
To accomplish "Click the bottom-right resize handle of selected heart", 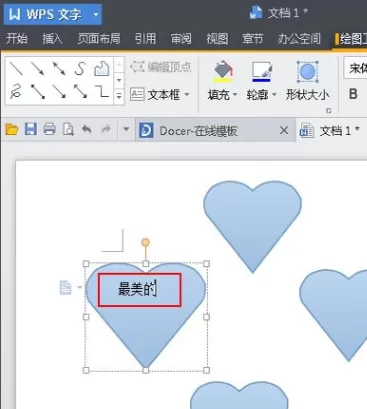I will click(206, 370).
